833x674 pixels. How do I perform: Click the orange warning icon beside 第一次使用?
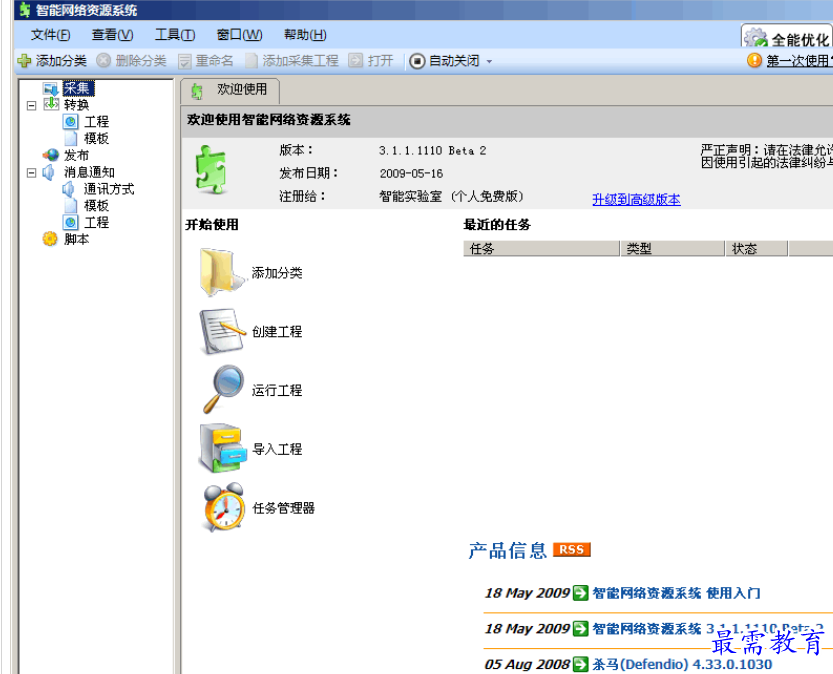click(x=754, y=61)
